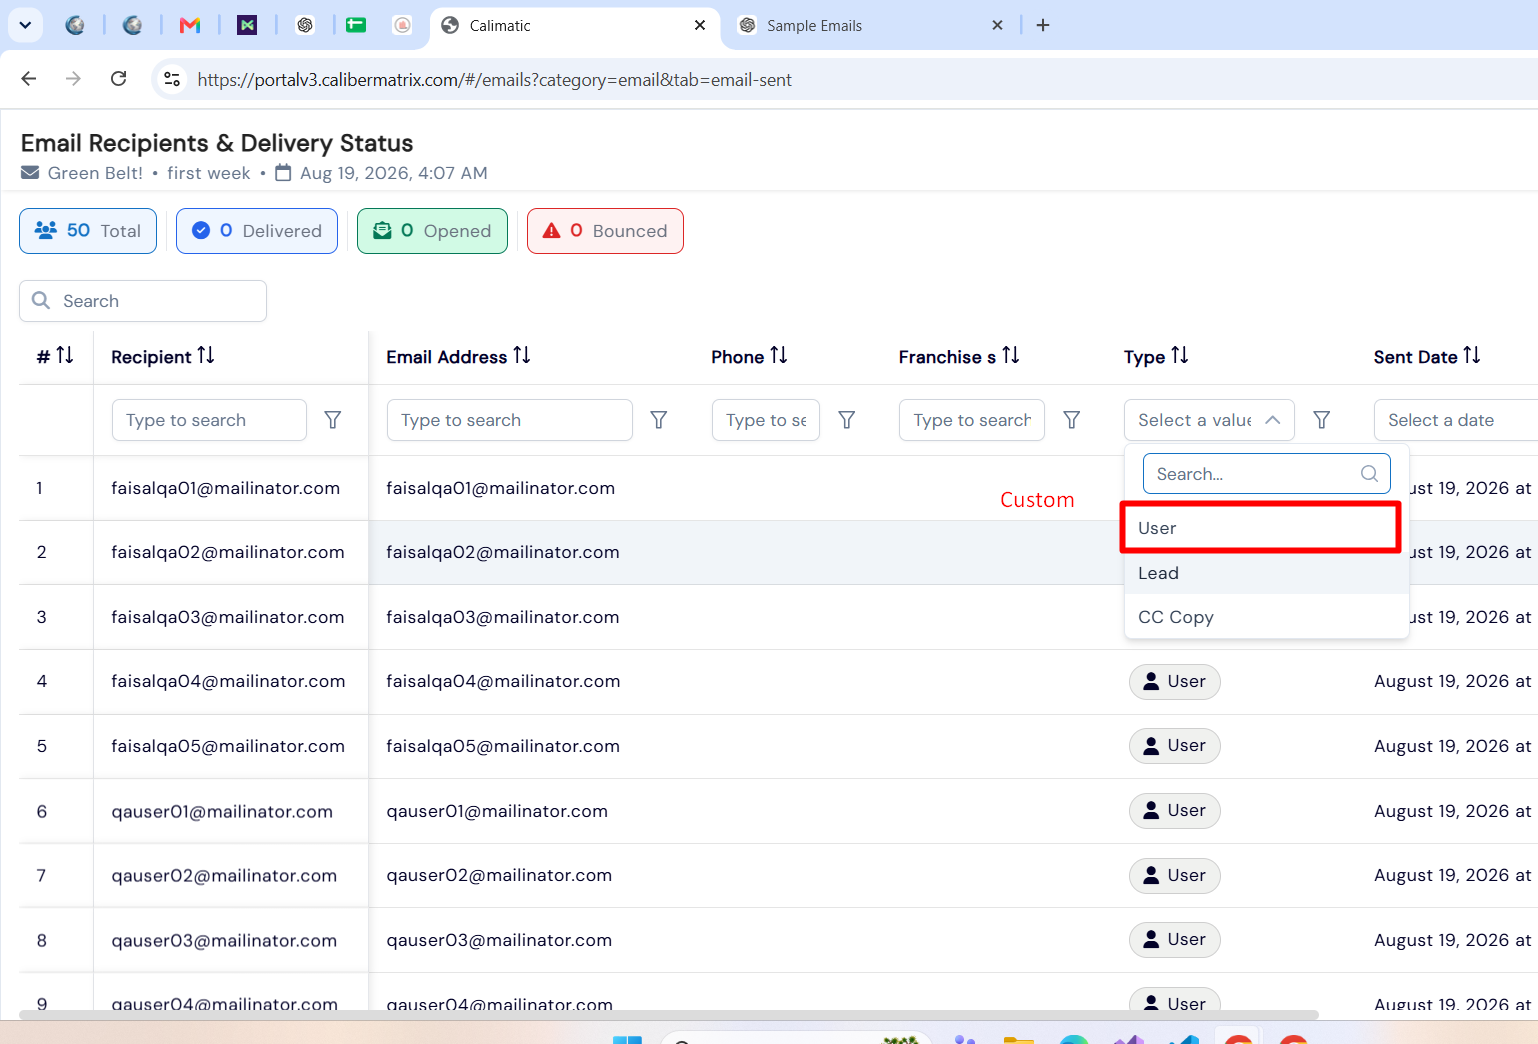Sort by Phone column arrows

[779, 356]
